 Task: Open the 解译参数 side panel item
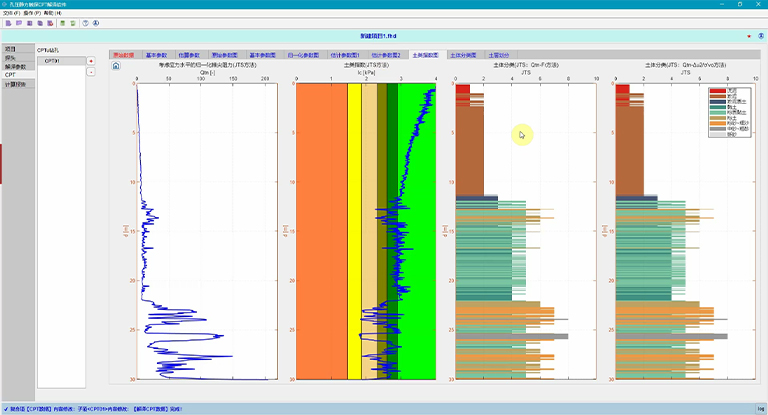(x=15, y=66)
